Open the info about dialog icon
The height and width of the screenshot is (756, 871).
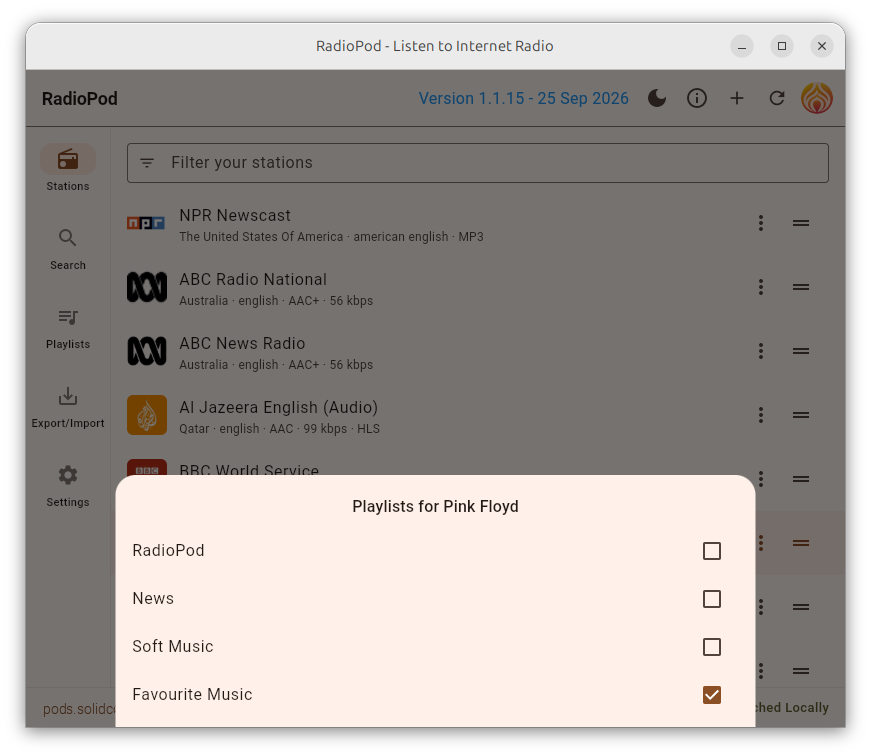[x=697, y=98]
